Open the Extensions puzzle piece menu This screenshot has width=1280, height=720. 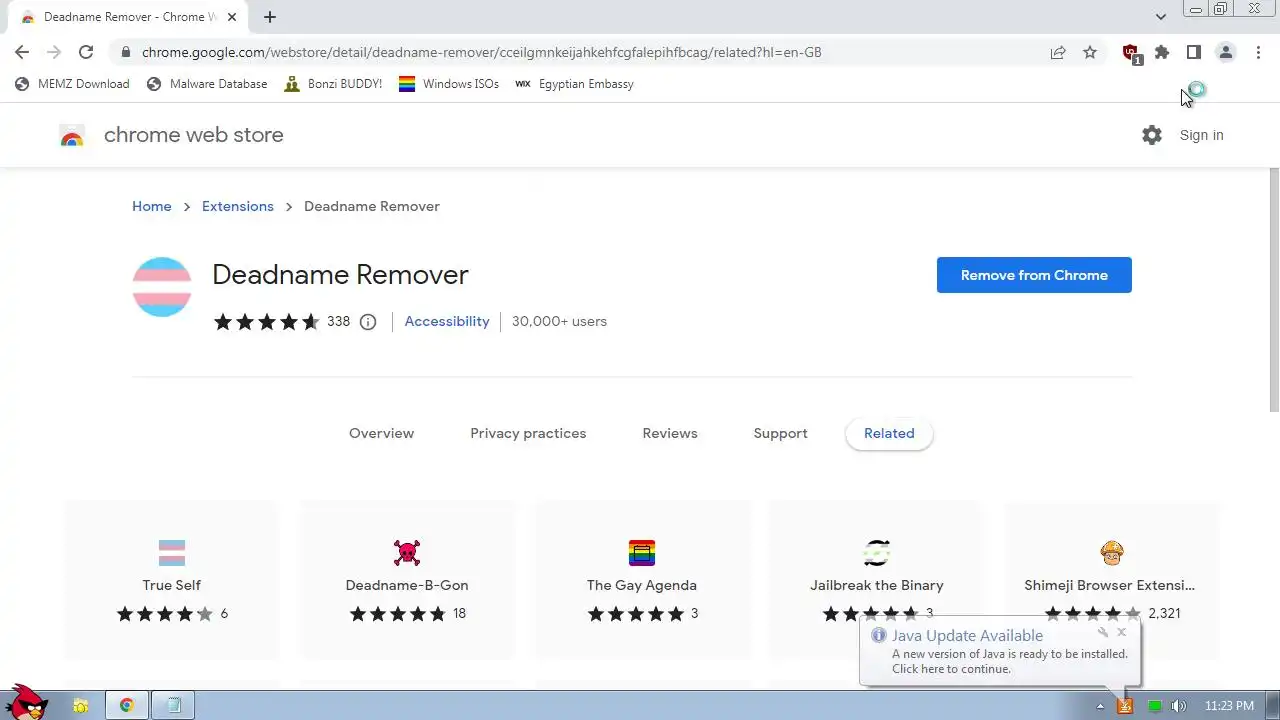coord(1162,52)
